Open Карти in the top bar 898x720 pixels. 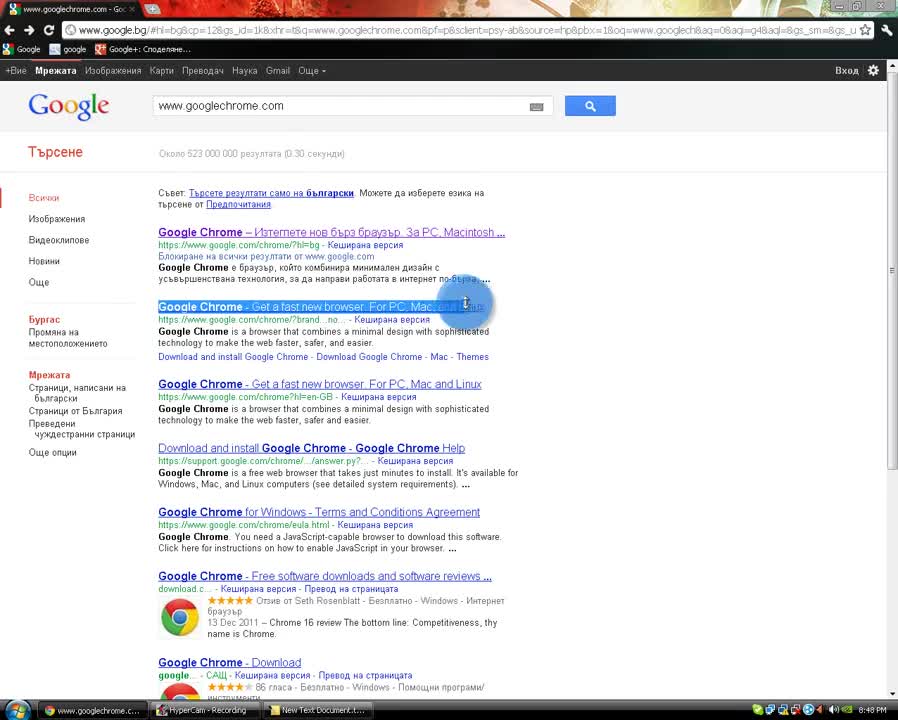(x=162, y=70)
